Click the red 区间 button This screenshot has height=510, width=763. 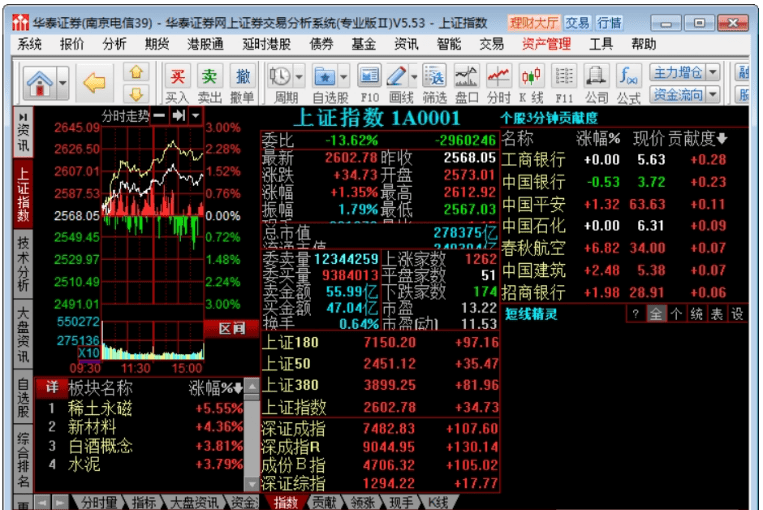point(231,328)
